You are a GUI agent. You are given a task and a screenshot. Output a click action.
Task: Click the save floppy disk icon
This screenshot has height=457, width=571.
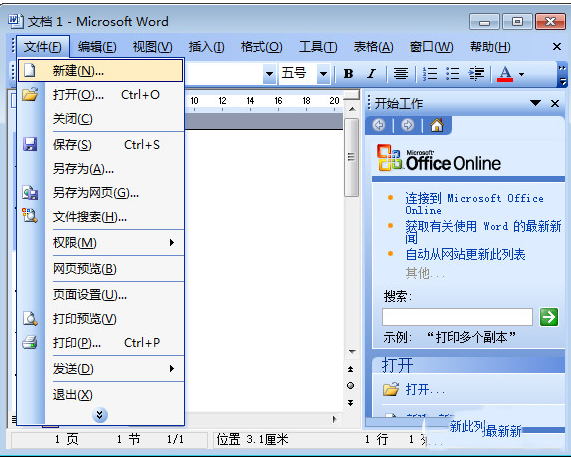(x=30, y=144)
